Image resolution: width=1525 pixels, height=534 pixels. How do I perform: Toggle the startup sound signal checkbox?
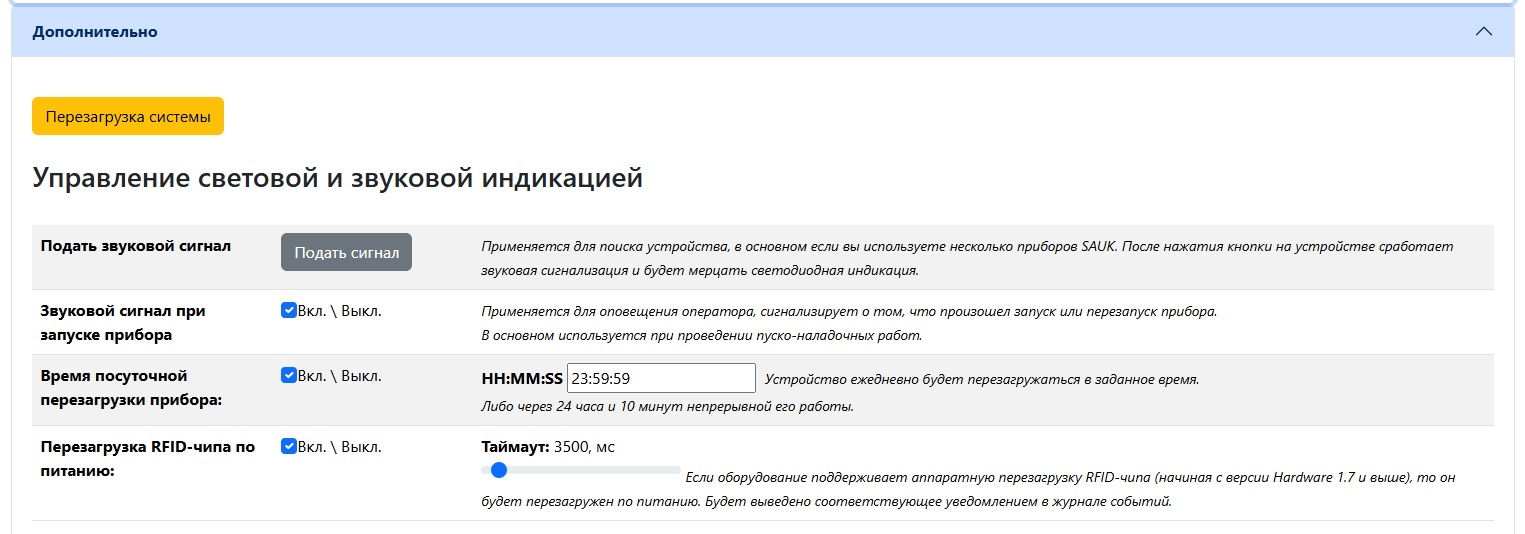pos(289,310)
